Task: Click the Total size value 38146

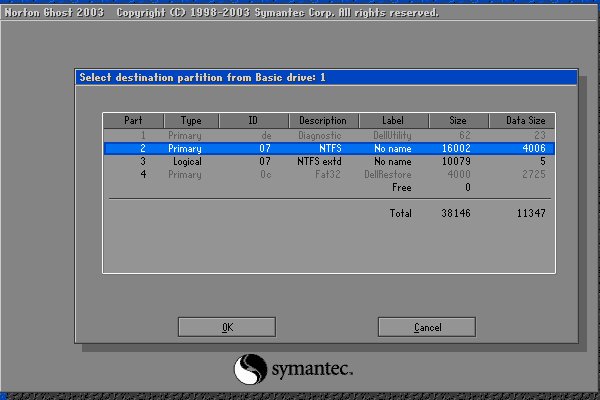Action: 455,213
